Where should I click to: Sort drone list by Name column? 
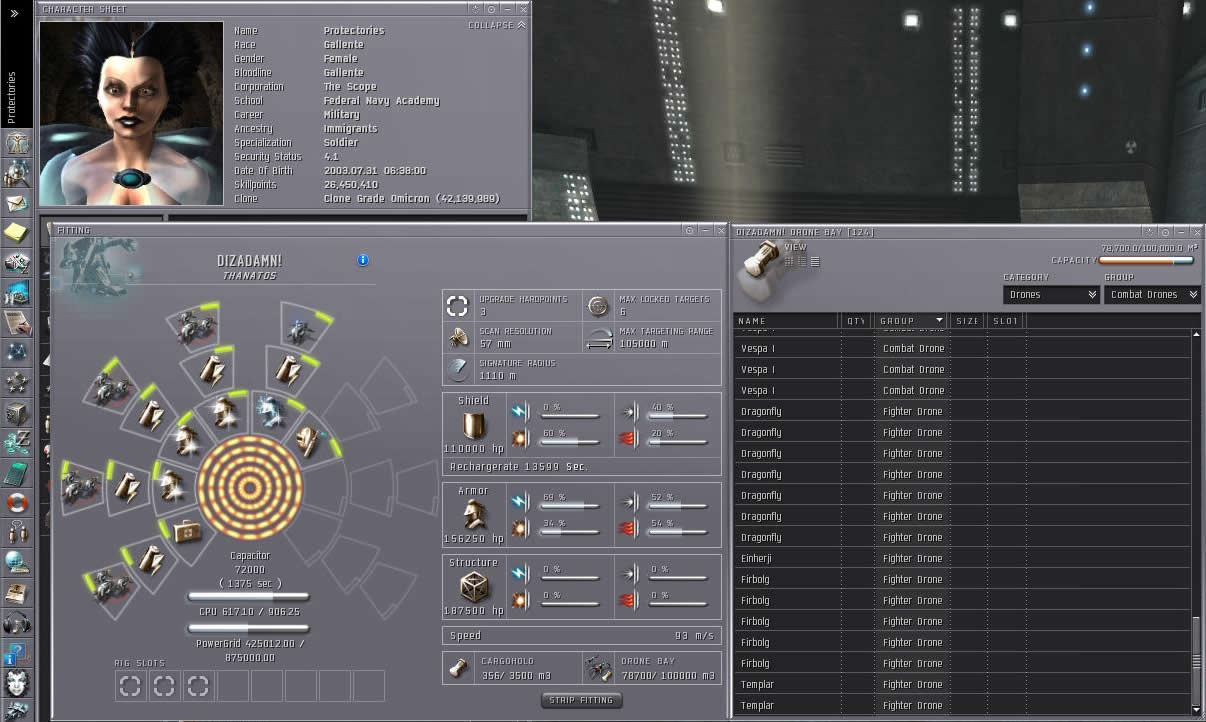tap(786, 321)
